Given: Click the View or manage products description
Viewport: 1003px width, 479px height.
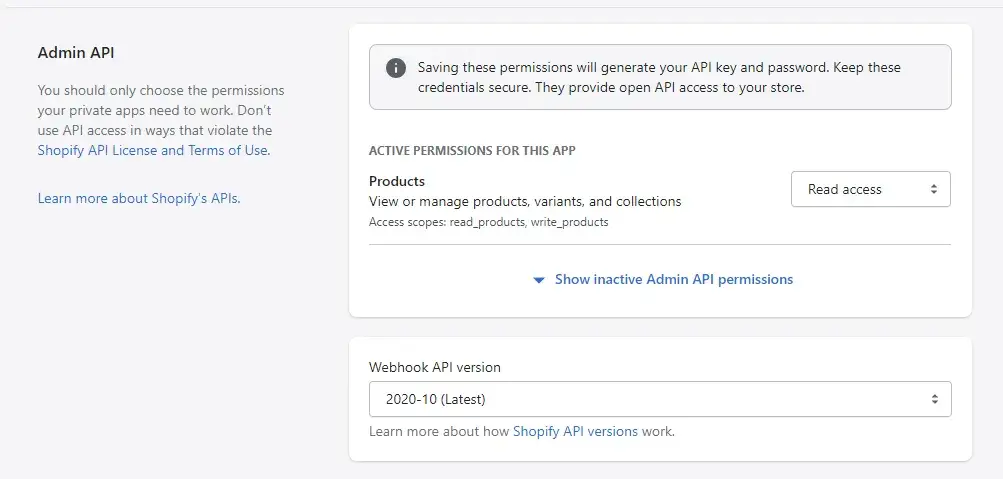Looking at the screenshot, I should tap(525, 201).
